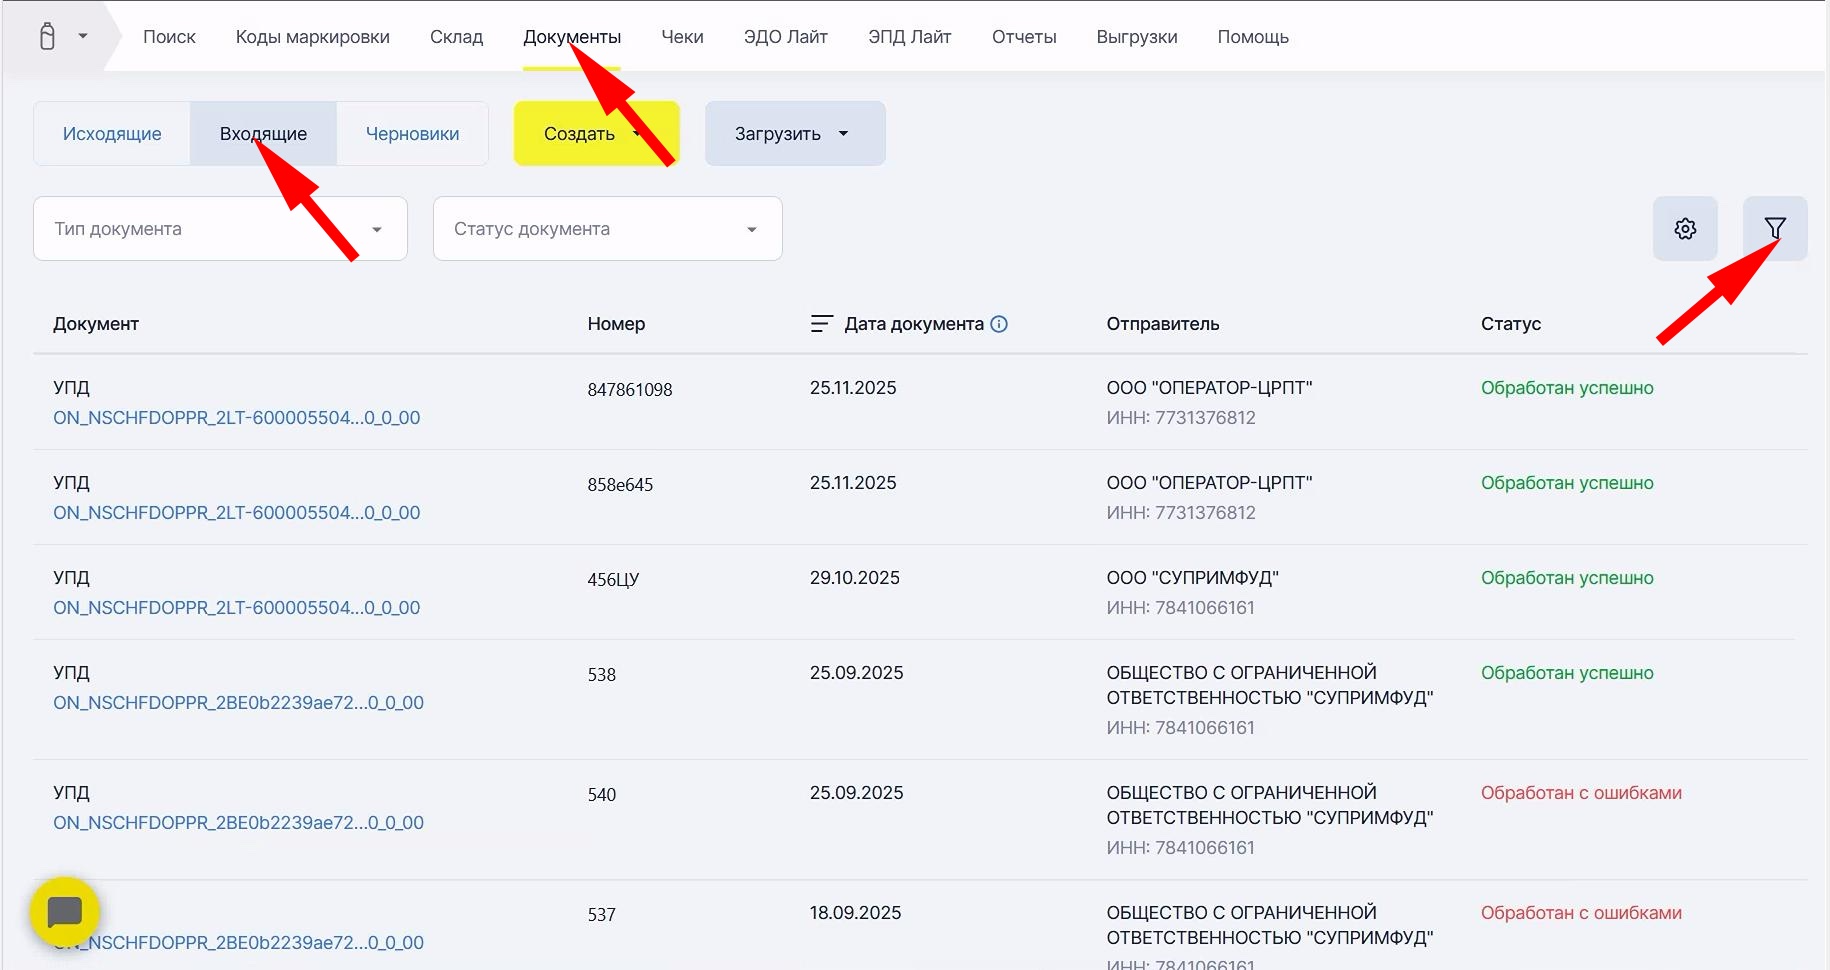Open the chat support bubble
1830x970 pixels.
(x=65, y=911)
